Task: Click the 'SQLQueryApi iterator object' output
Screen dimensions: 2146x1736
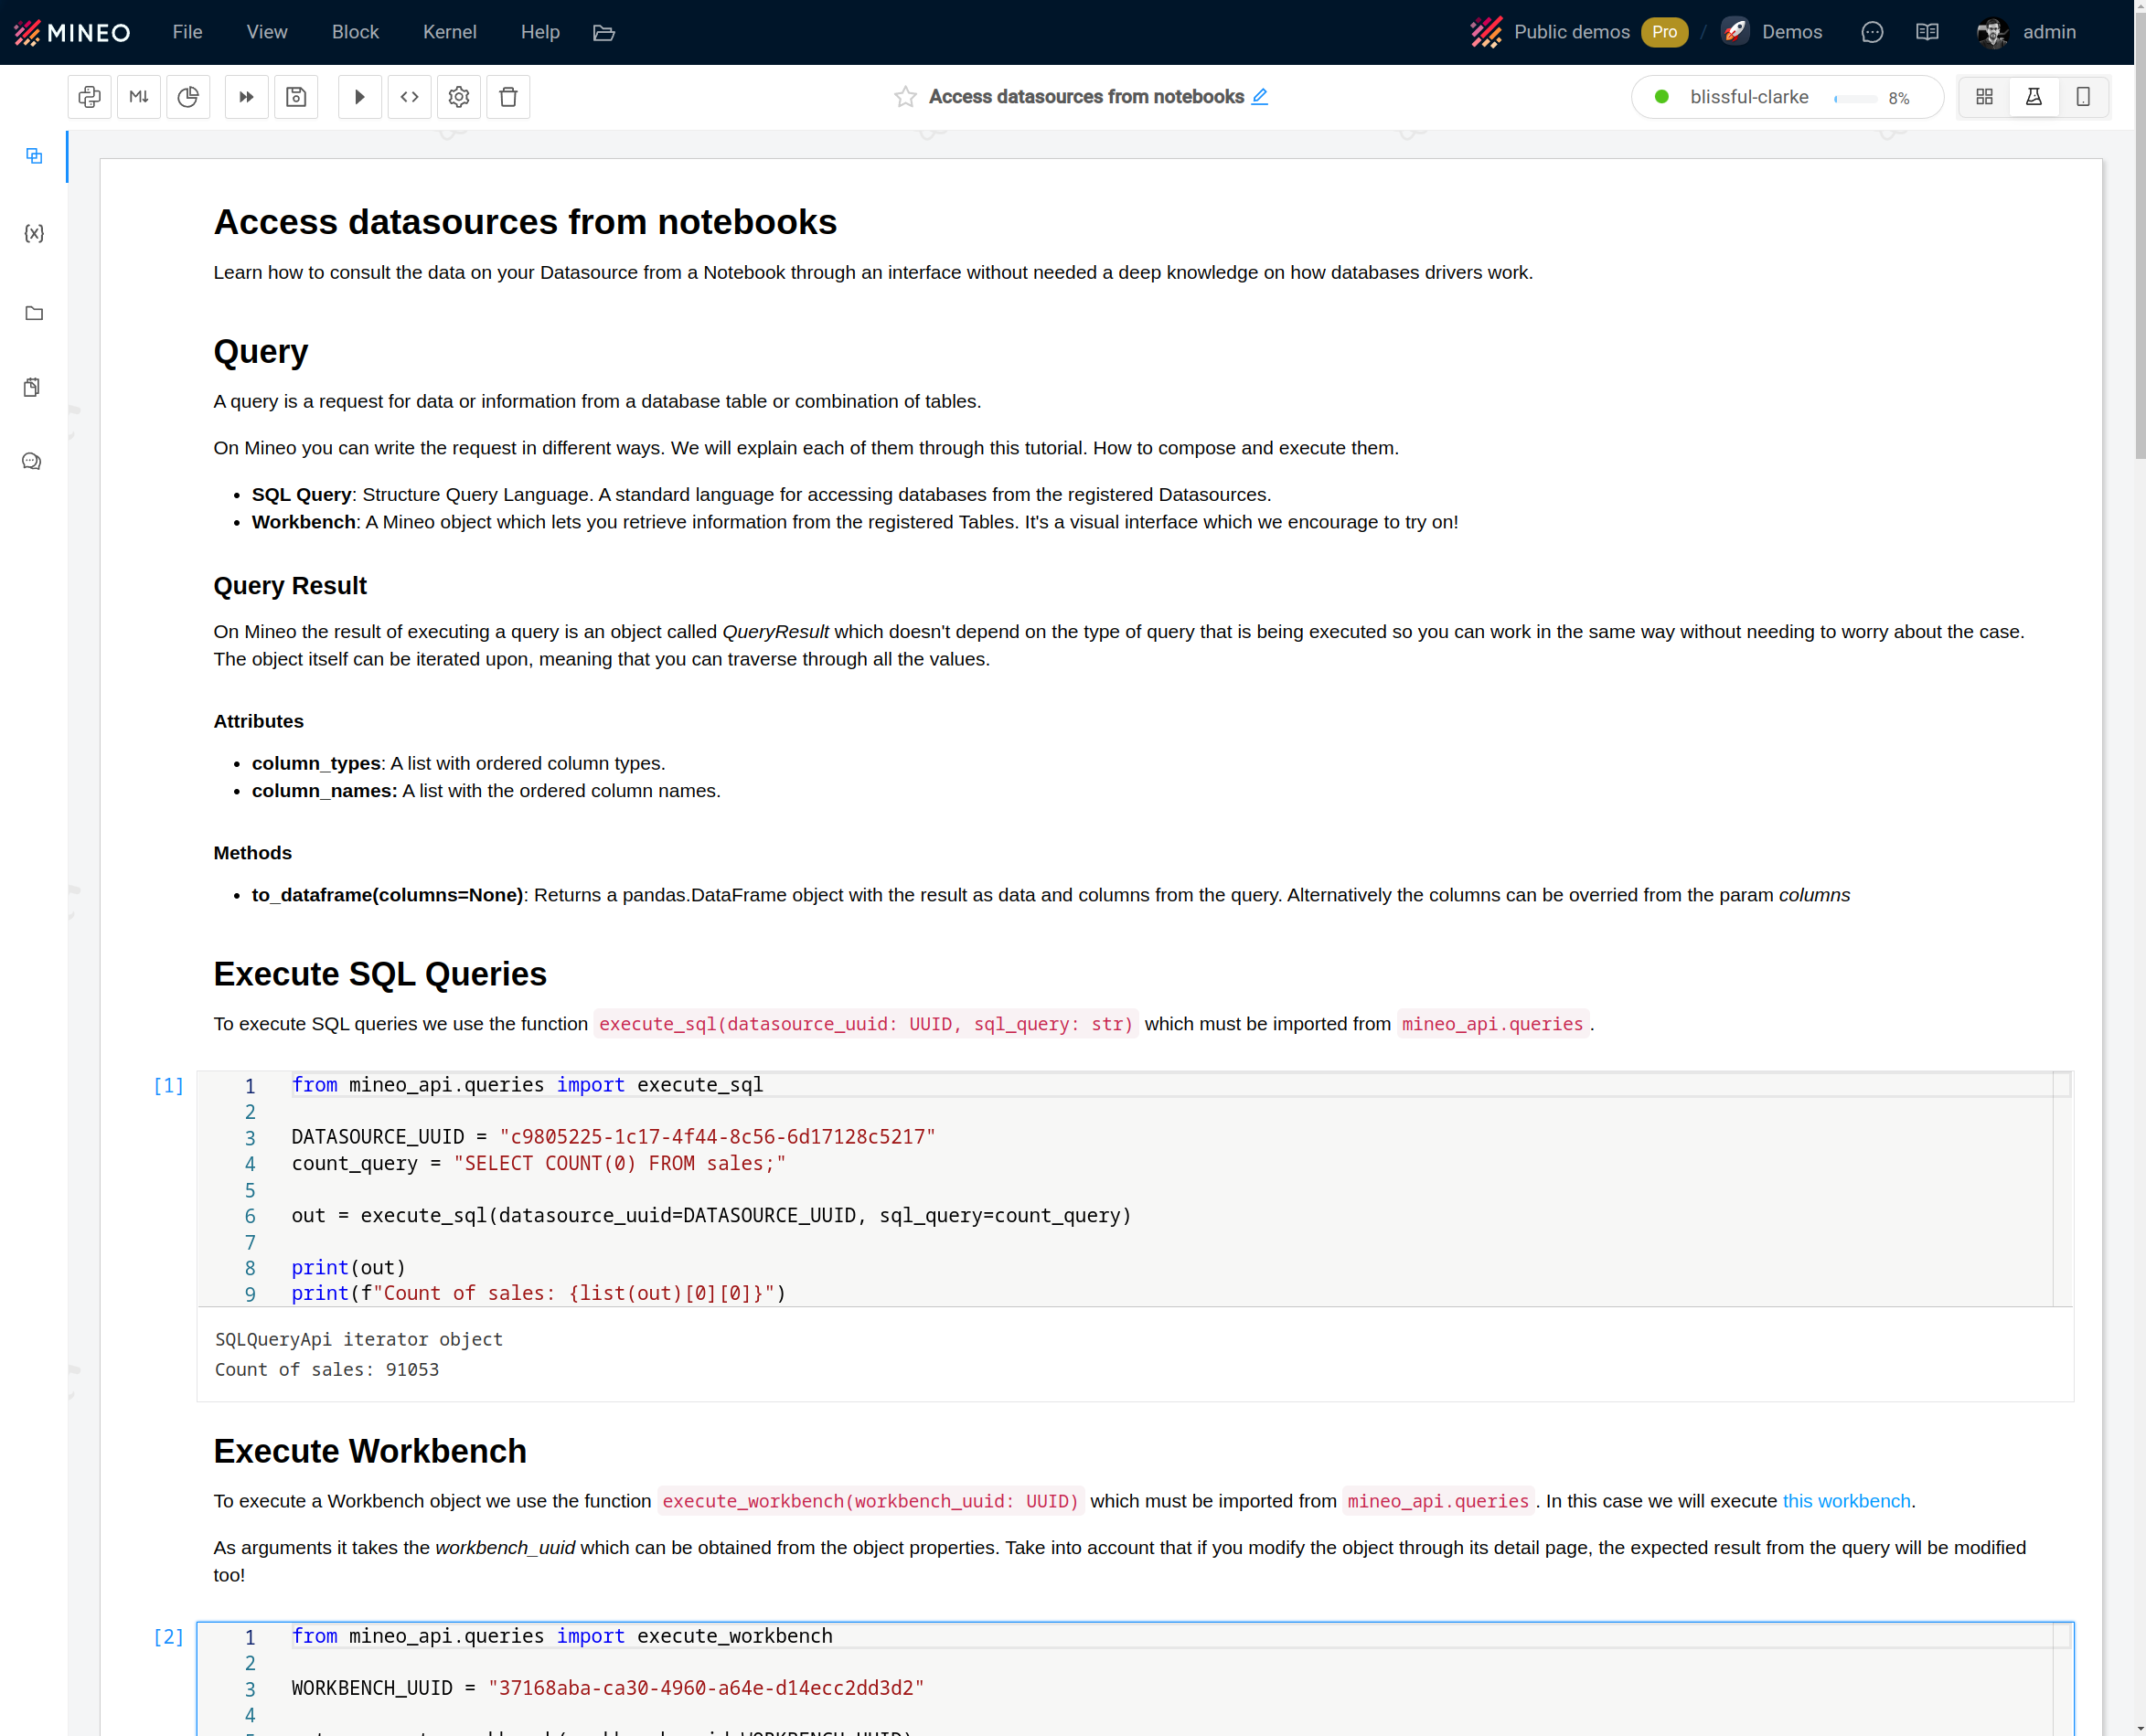Action: [358, 1340]
